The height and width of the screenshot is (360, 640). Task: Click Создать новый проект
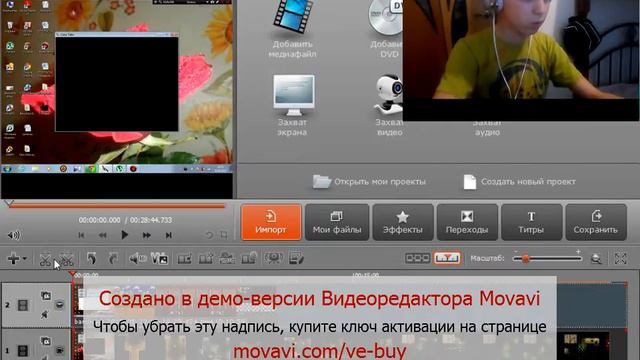click(520, 182)
